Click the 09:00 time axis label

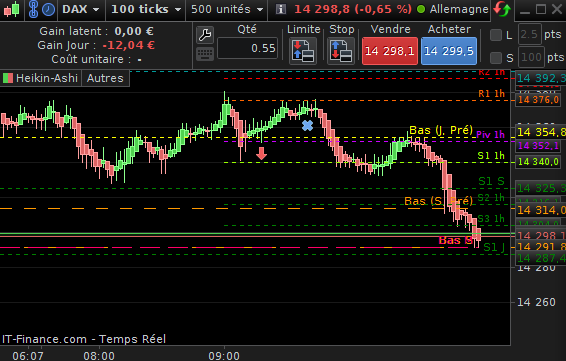(x=224, y=356)
